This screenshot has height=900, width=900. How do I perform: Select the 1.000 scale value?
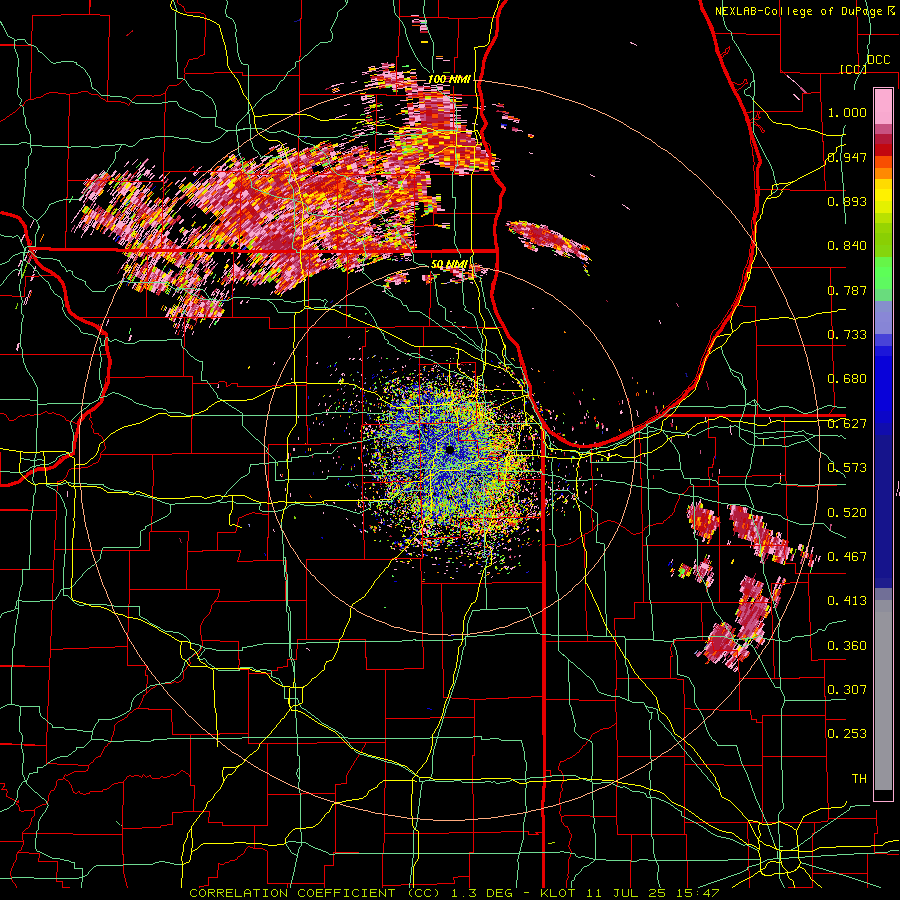[847, 112]
